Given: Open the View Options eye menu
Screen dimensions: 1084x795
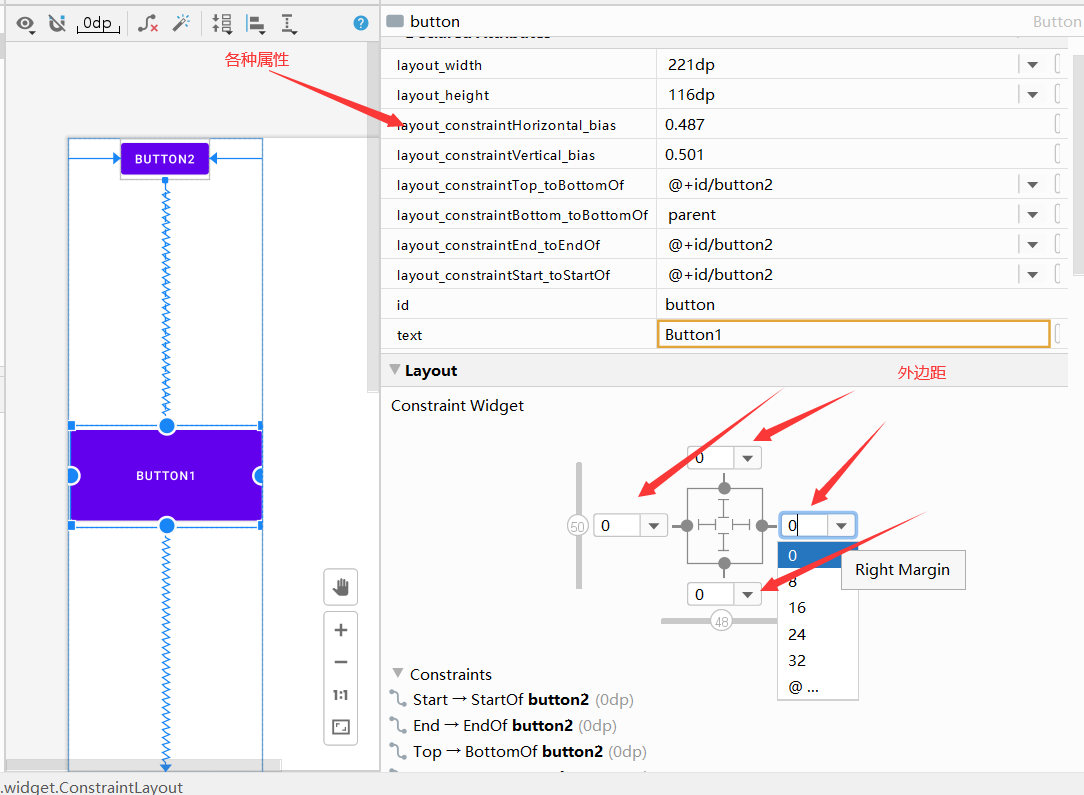Looking at the screenshot, I should click(26, 24).
